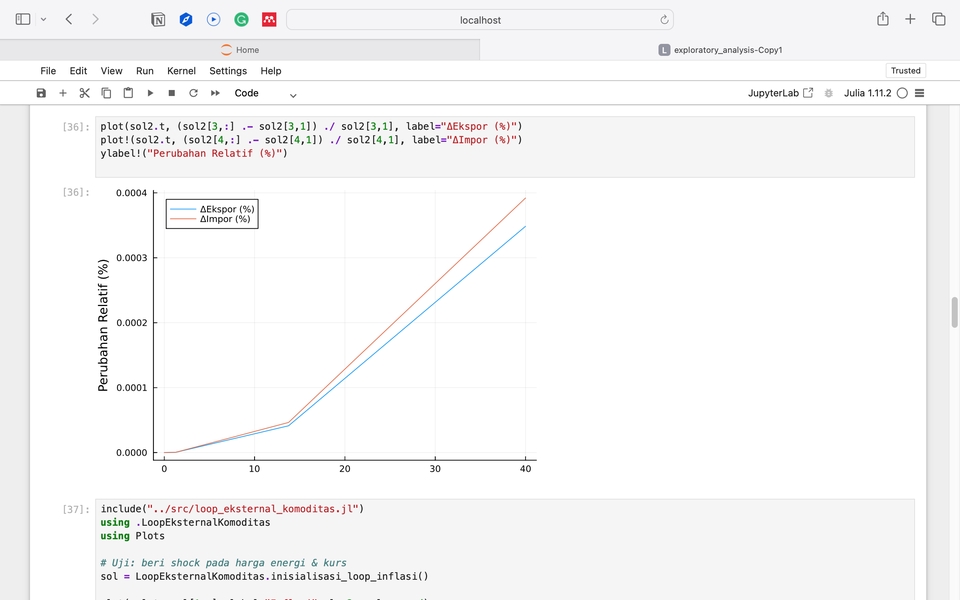The image size is (960, 600).
Task: Open notebook in JupyterLab link
Action: coord(780,93)
